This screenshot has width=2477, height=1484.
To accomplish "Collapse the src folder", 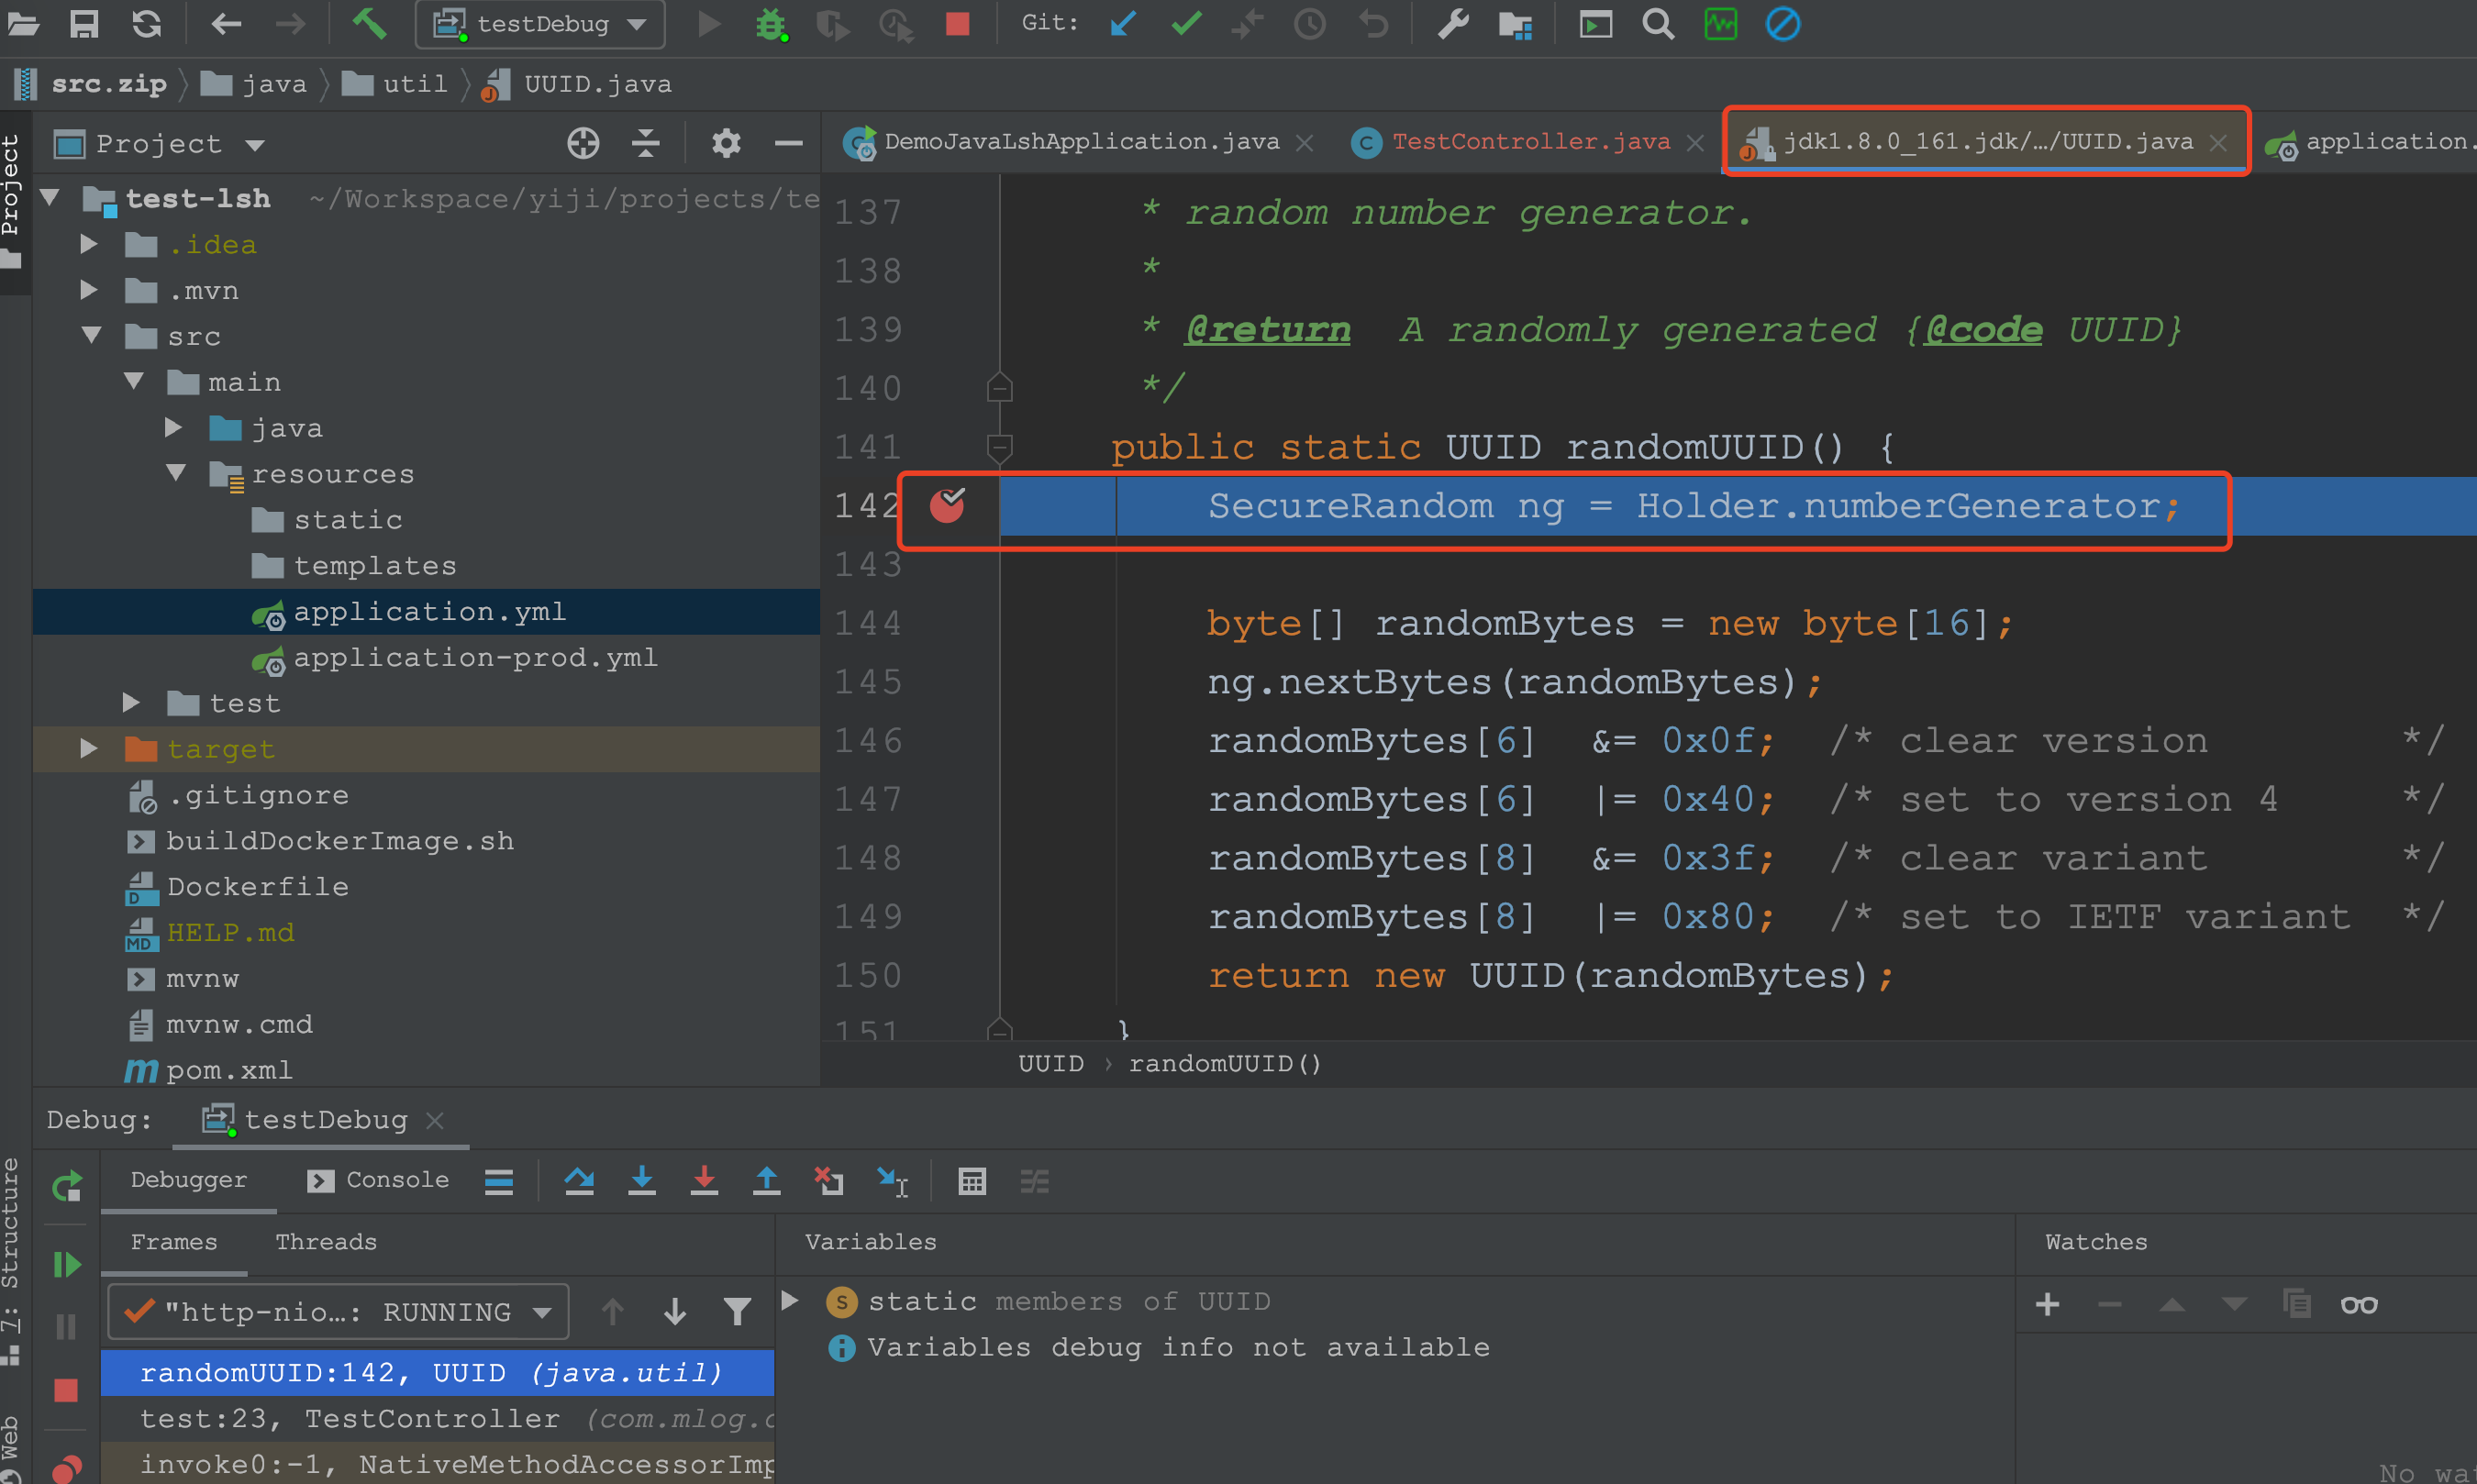I will (91, 336).
